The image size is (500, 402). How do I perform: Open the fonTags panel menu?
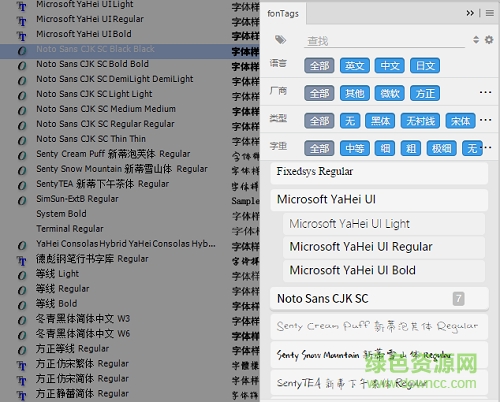(490, 13)
